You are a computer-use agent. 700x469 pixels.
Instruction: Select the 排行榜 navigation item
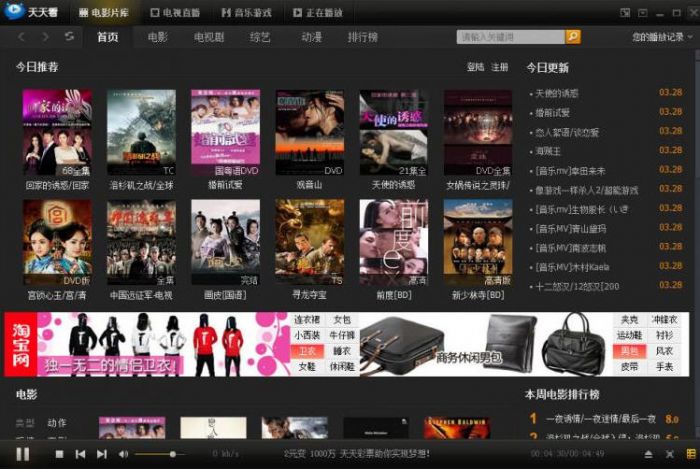(362, 37)
